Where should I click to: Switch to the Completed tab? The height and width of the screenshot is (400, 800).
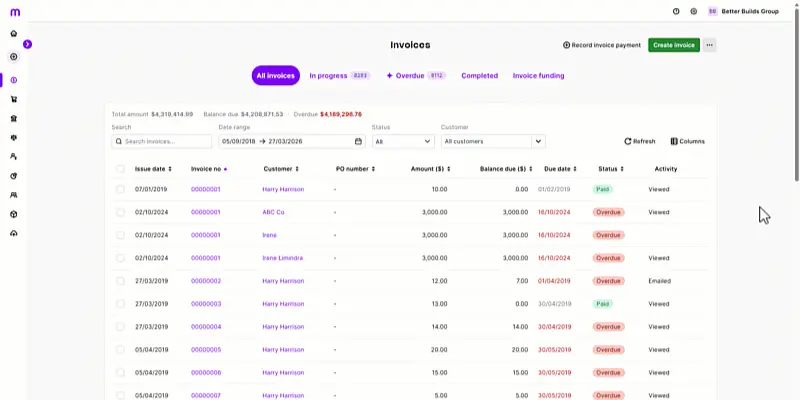tap(480, 76)
